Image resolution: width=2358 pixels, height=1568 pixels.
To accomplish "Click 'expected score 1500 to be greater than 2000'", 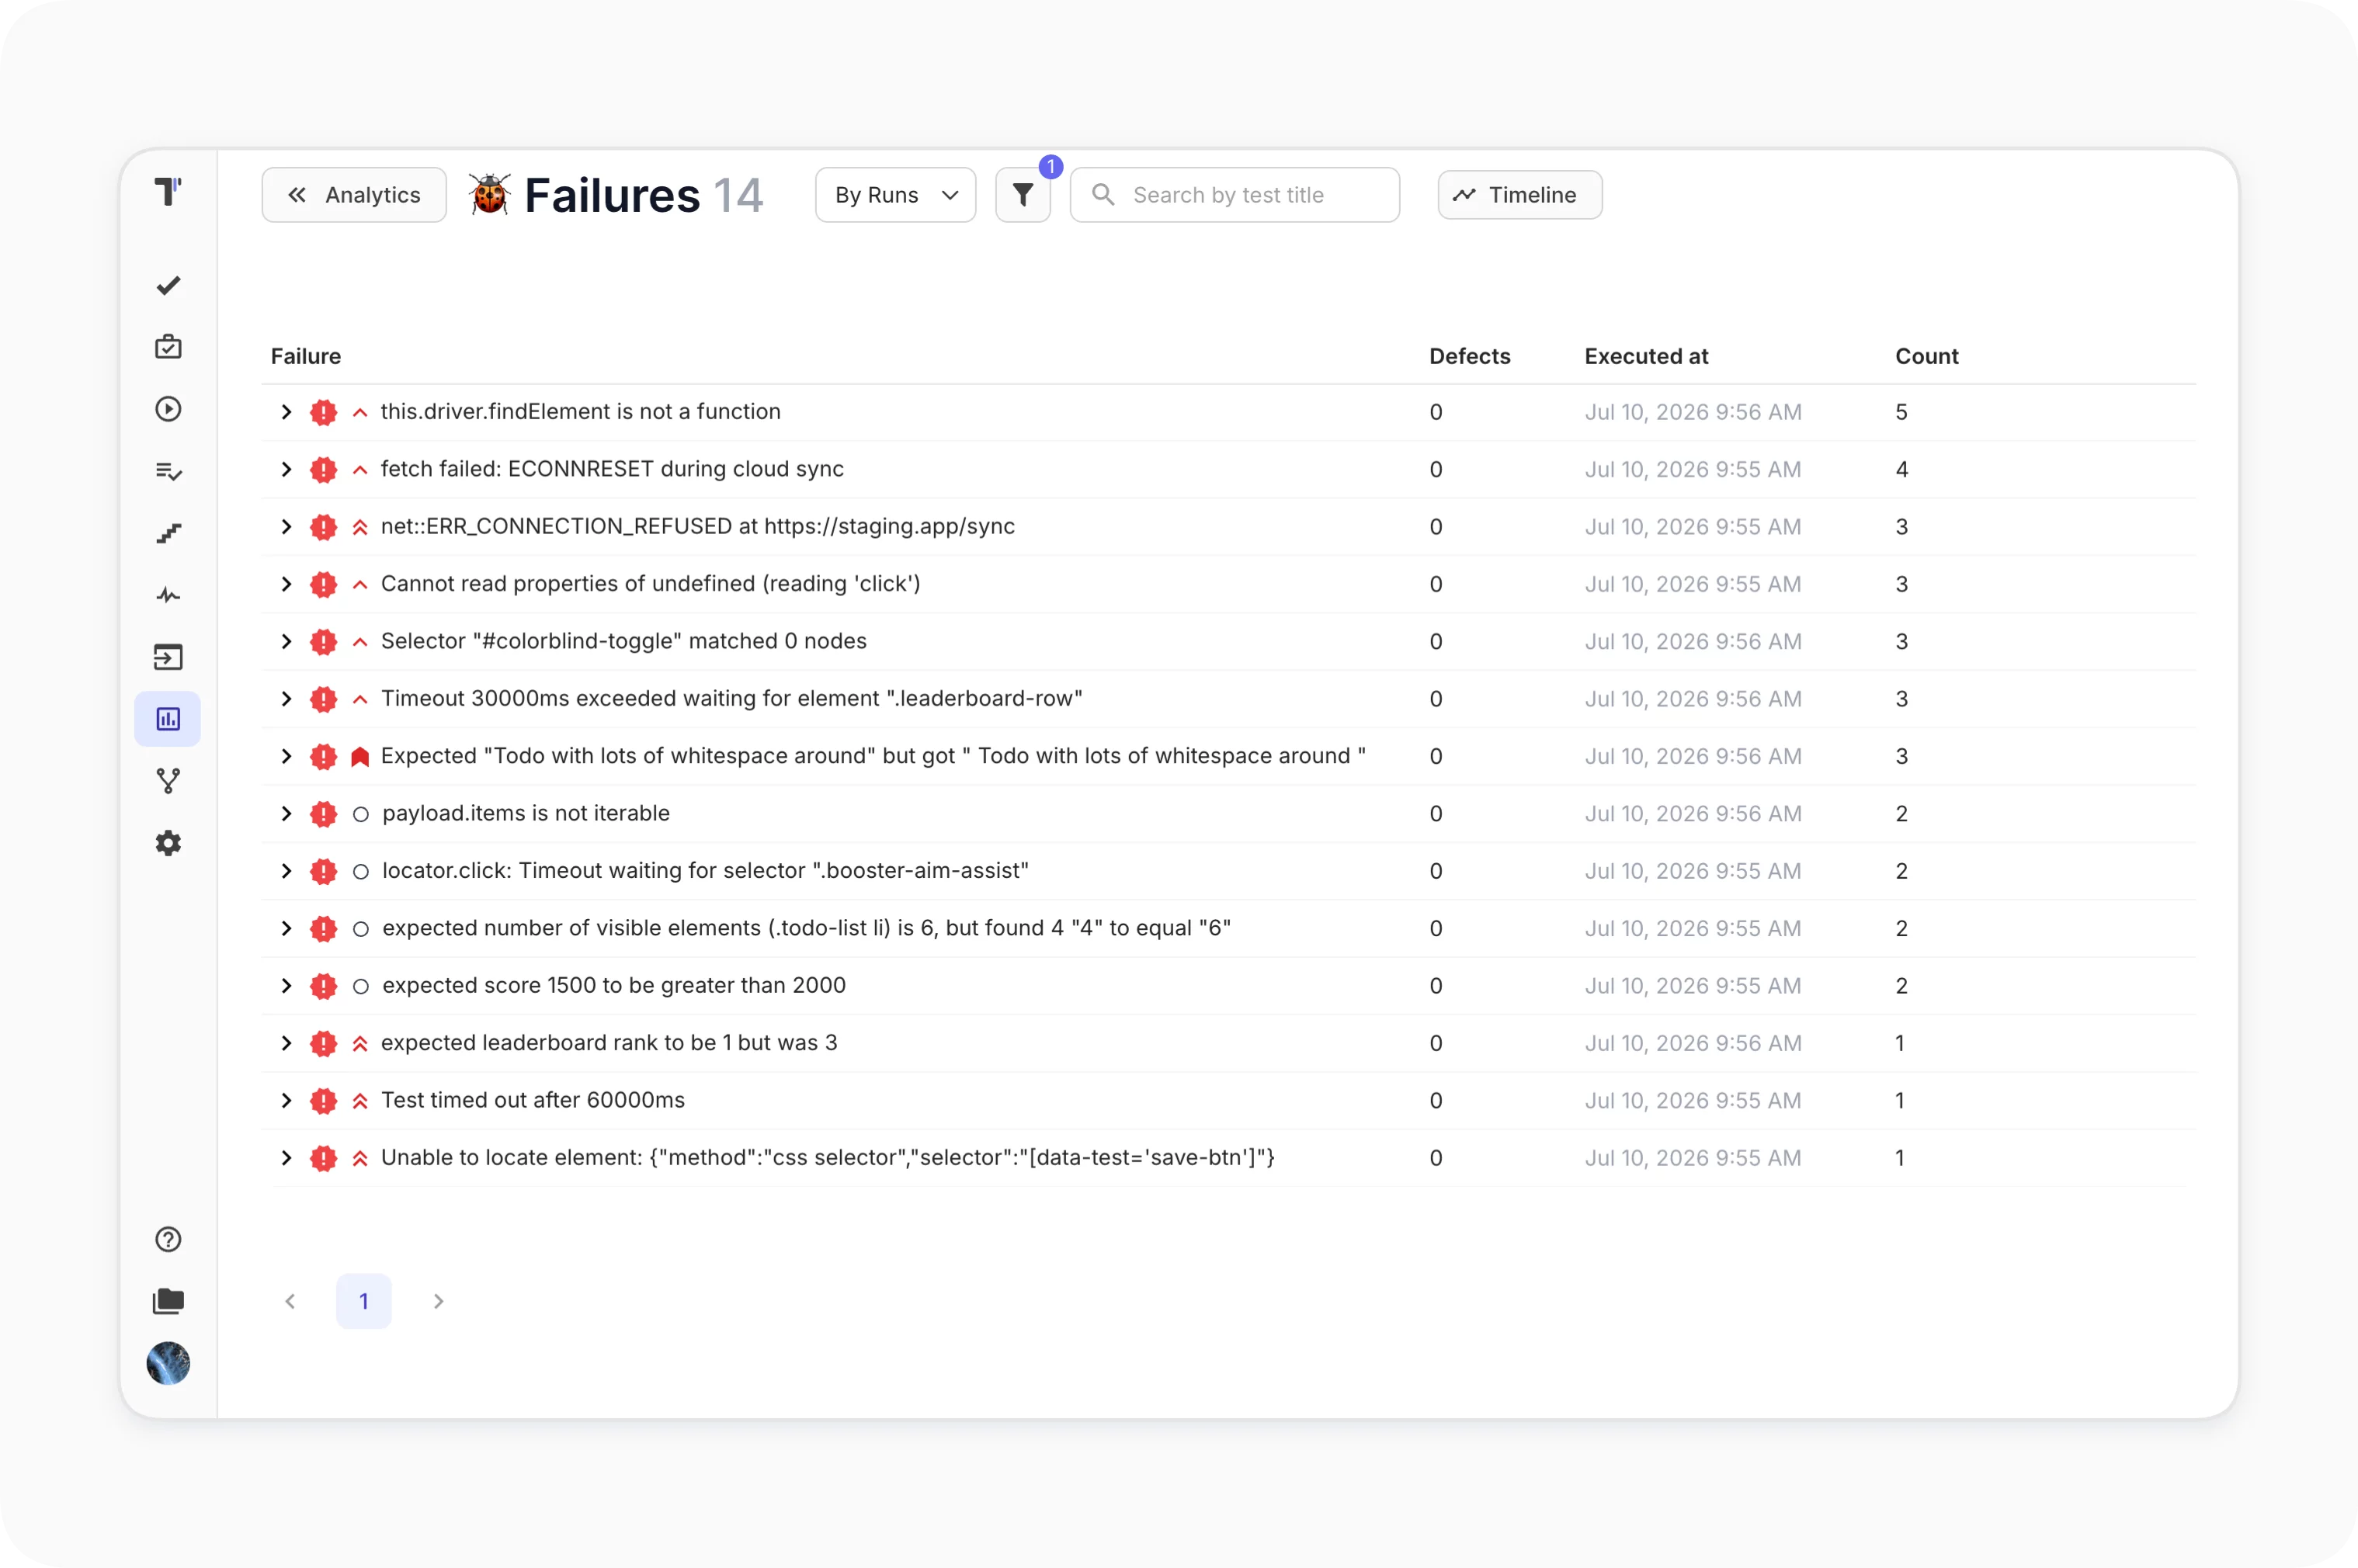I will tap(614, 985).
